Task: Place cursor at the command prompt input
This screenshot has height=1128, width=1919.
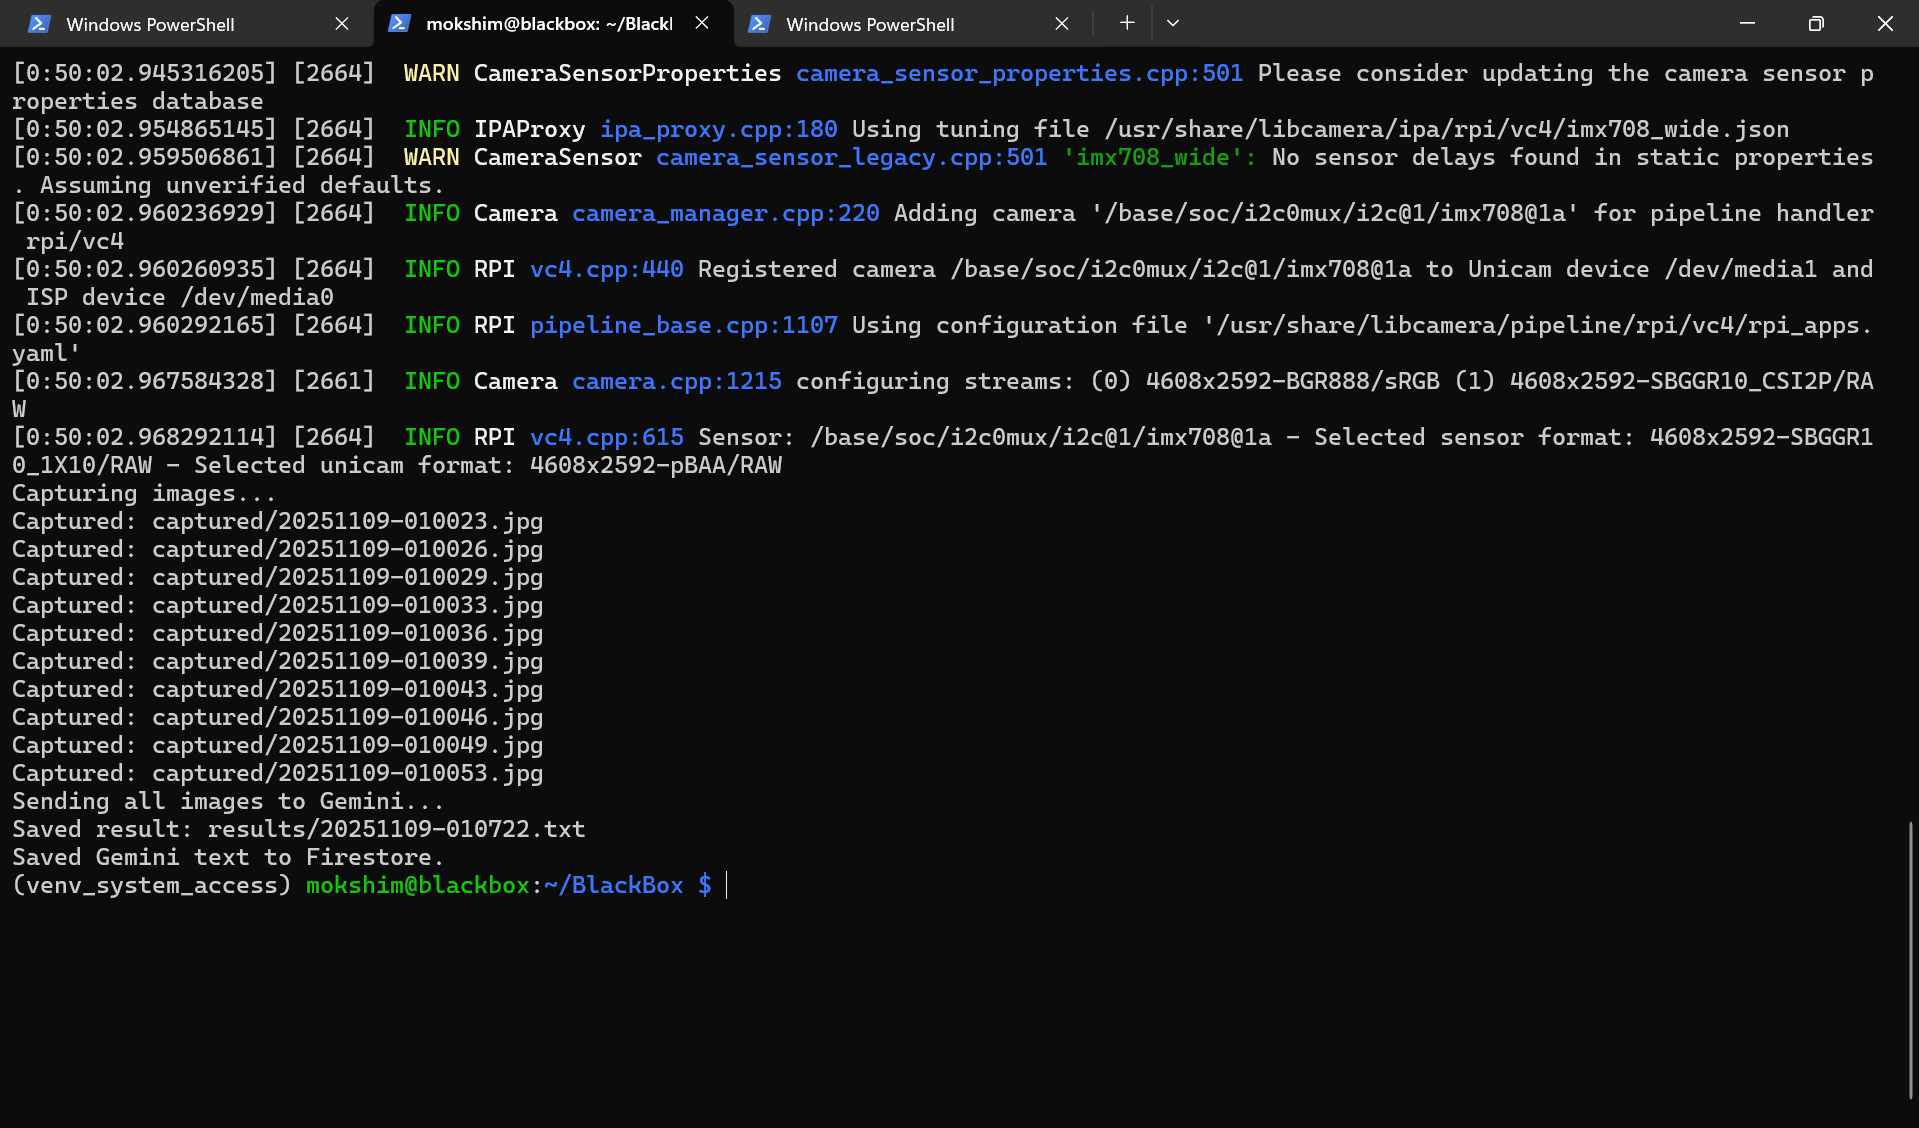Action: point(727,885)
